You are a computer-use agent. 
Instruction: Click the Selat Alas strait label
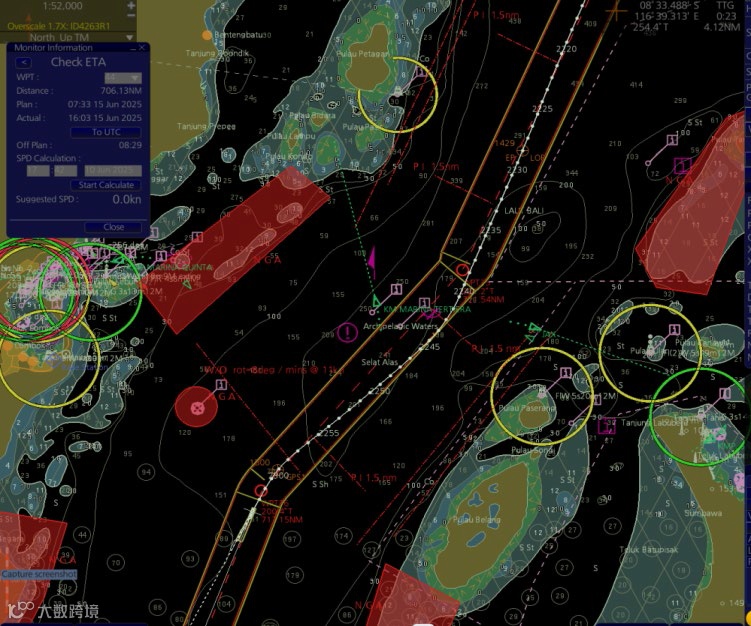(x=379, y=362)
